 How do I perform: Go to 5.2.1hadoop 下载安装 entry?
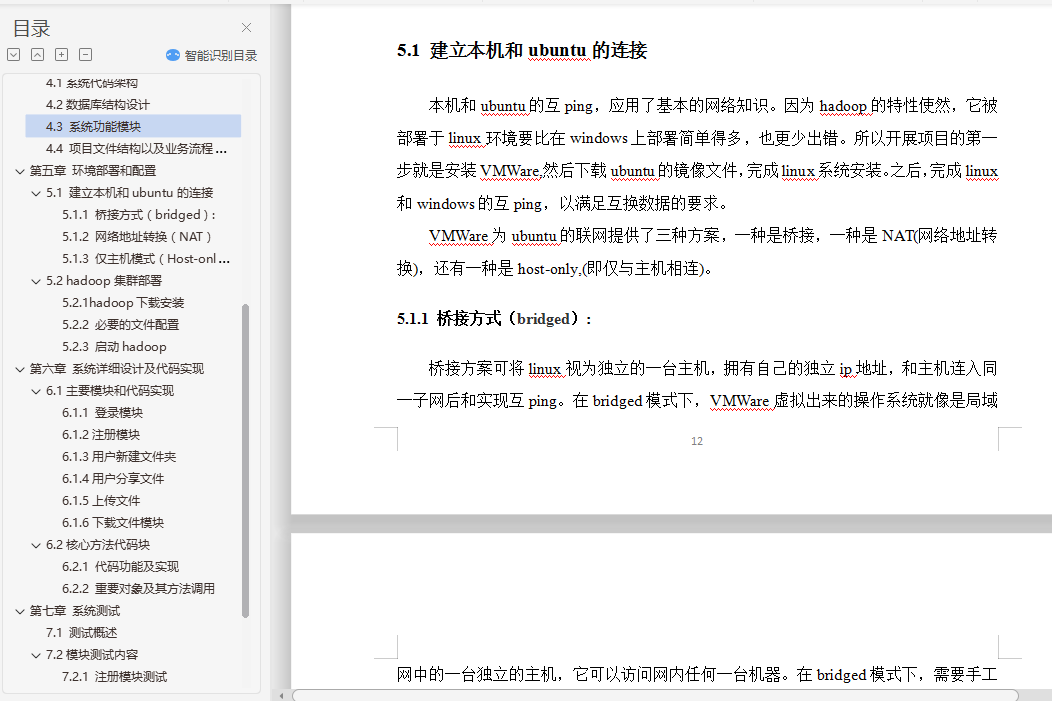pyautogui.click(x=123, y=303)
